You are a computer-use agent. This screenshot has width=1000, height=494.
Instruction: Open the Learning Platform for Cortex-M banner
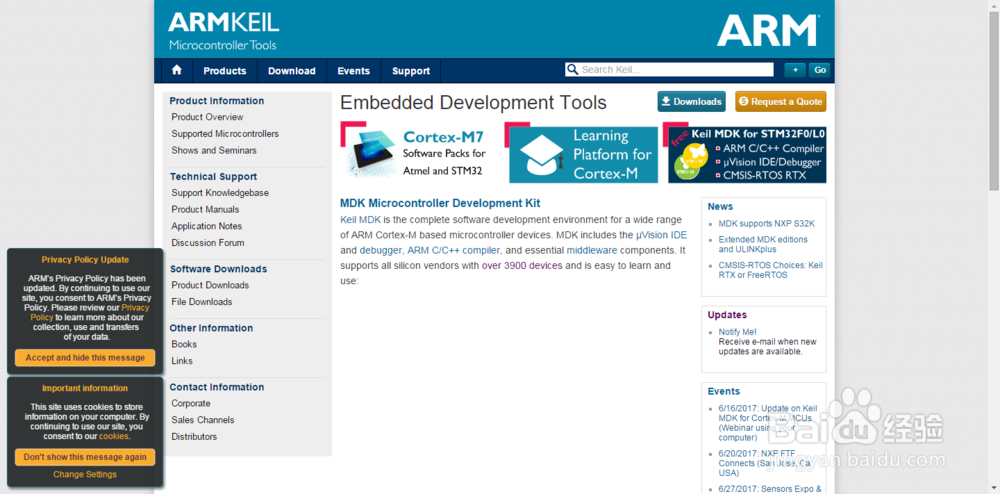click(x=581, y=152)
